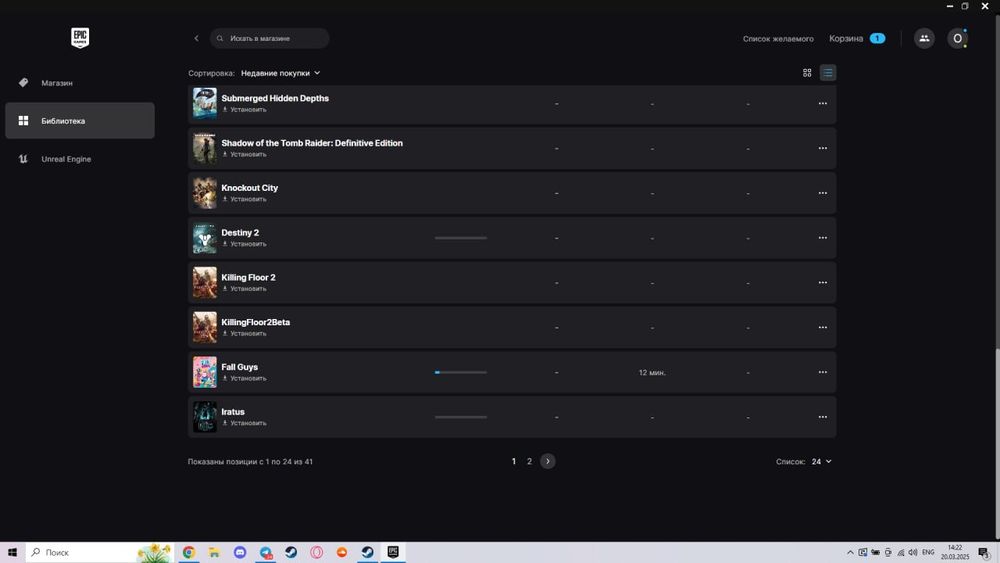Switch ENG input language indicator
The image size is (1000, 563).
pos(929,553)
